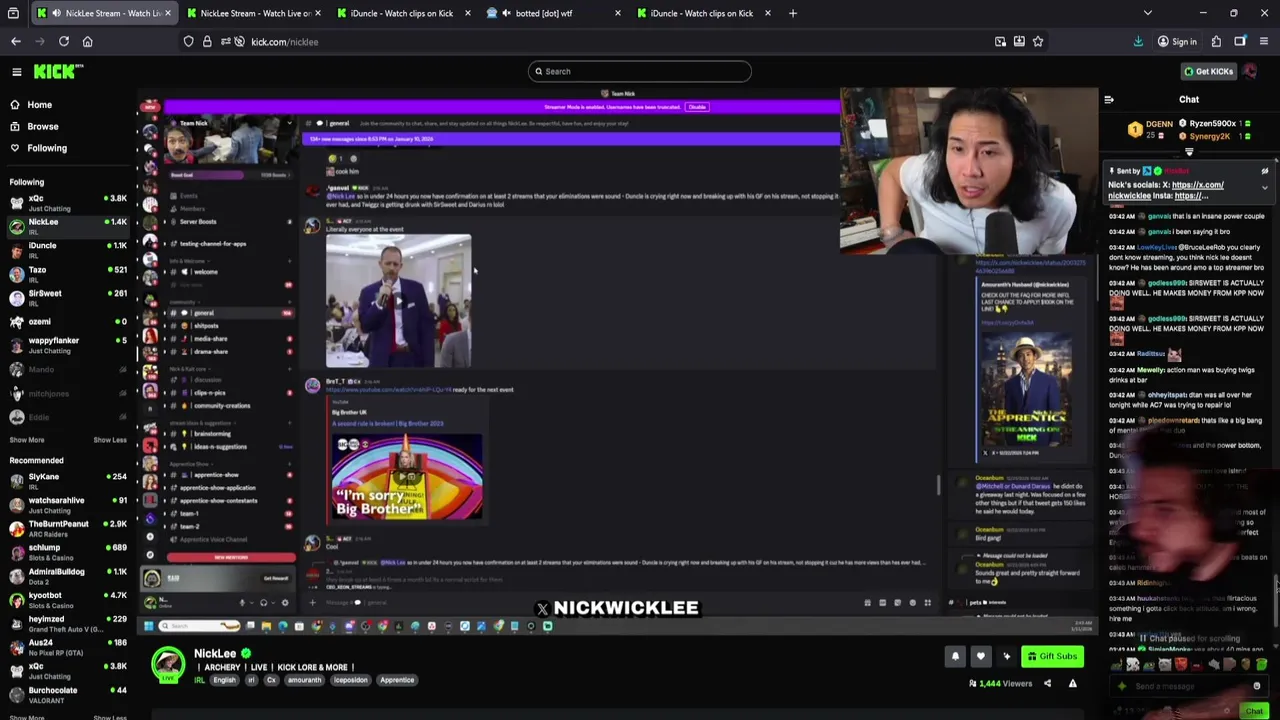Image resolution: width=1280 pixels, height=720 pixels.
Task: Reload the page
Action: click(64, 42)
